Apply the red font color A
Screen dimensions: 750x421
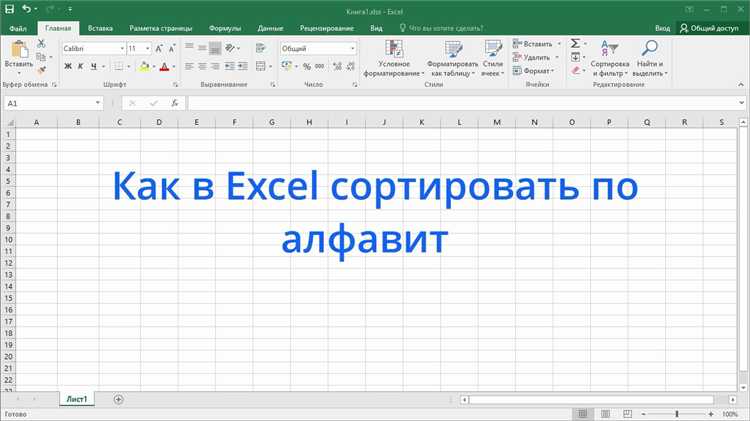pos(165,66)
